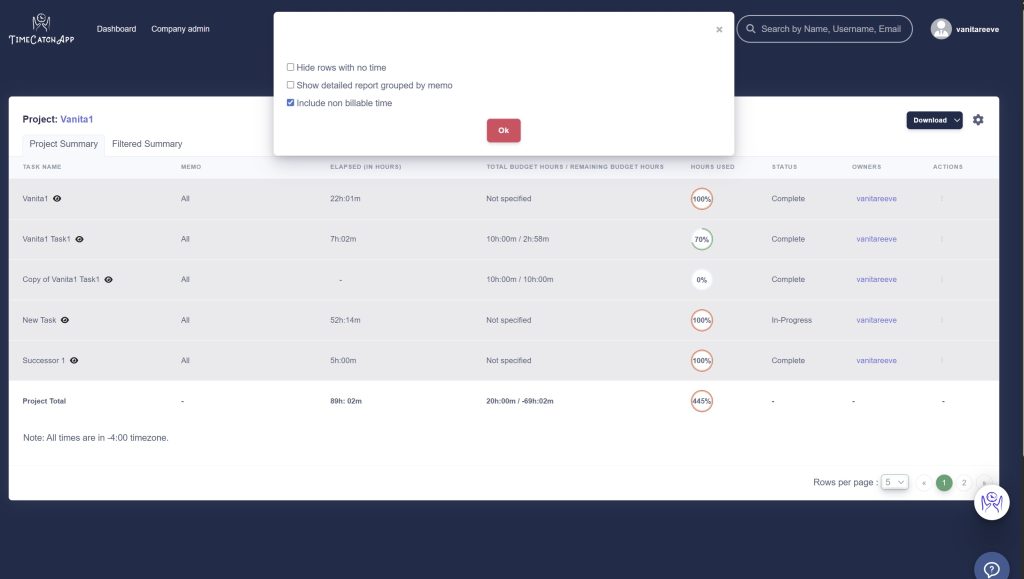The image size is (1024, 579).
Task: Click the vanitareeve user avatar
Action: click(941, 29)
